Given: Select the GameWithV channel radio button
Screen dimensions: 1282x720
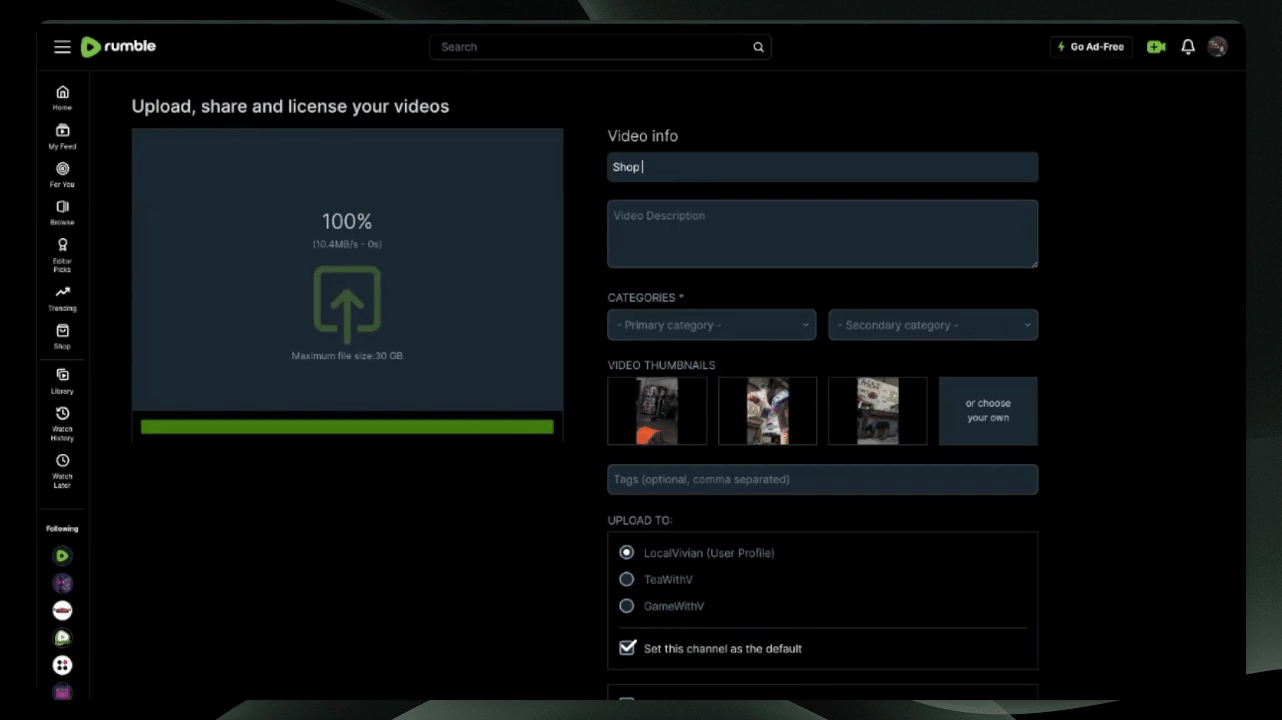Looking at the screenshot, I should (x=627, y=606).
